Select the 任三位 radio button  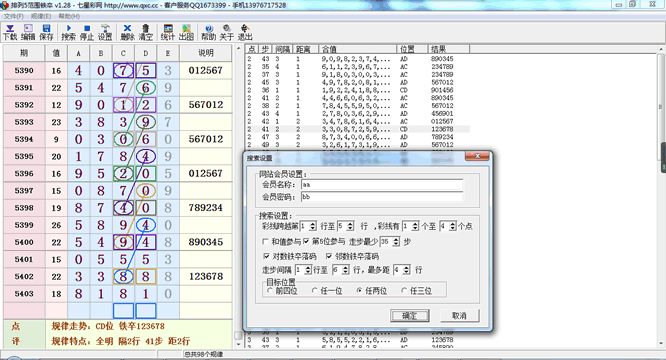(x=404, y=290)
